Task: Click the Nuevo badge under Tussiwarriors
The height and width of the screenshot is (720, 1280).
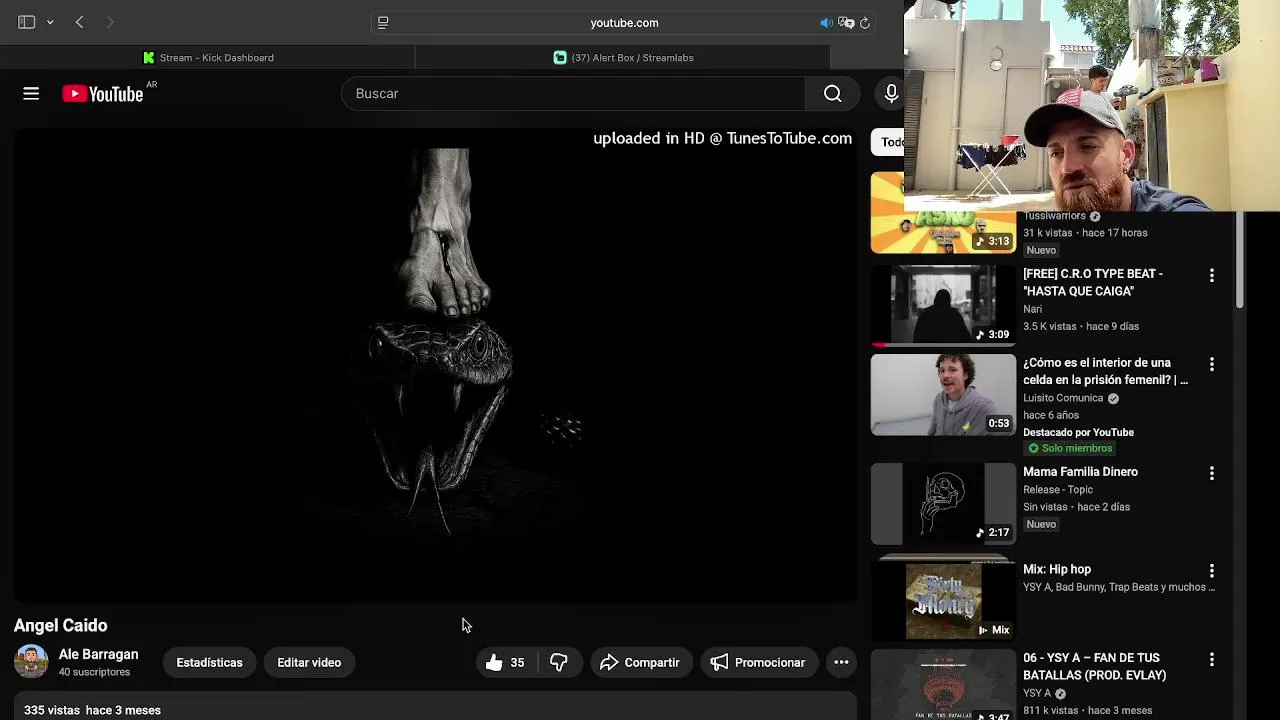Action: point(1041,250)
